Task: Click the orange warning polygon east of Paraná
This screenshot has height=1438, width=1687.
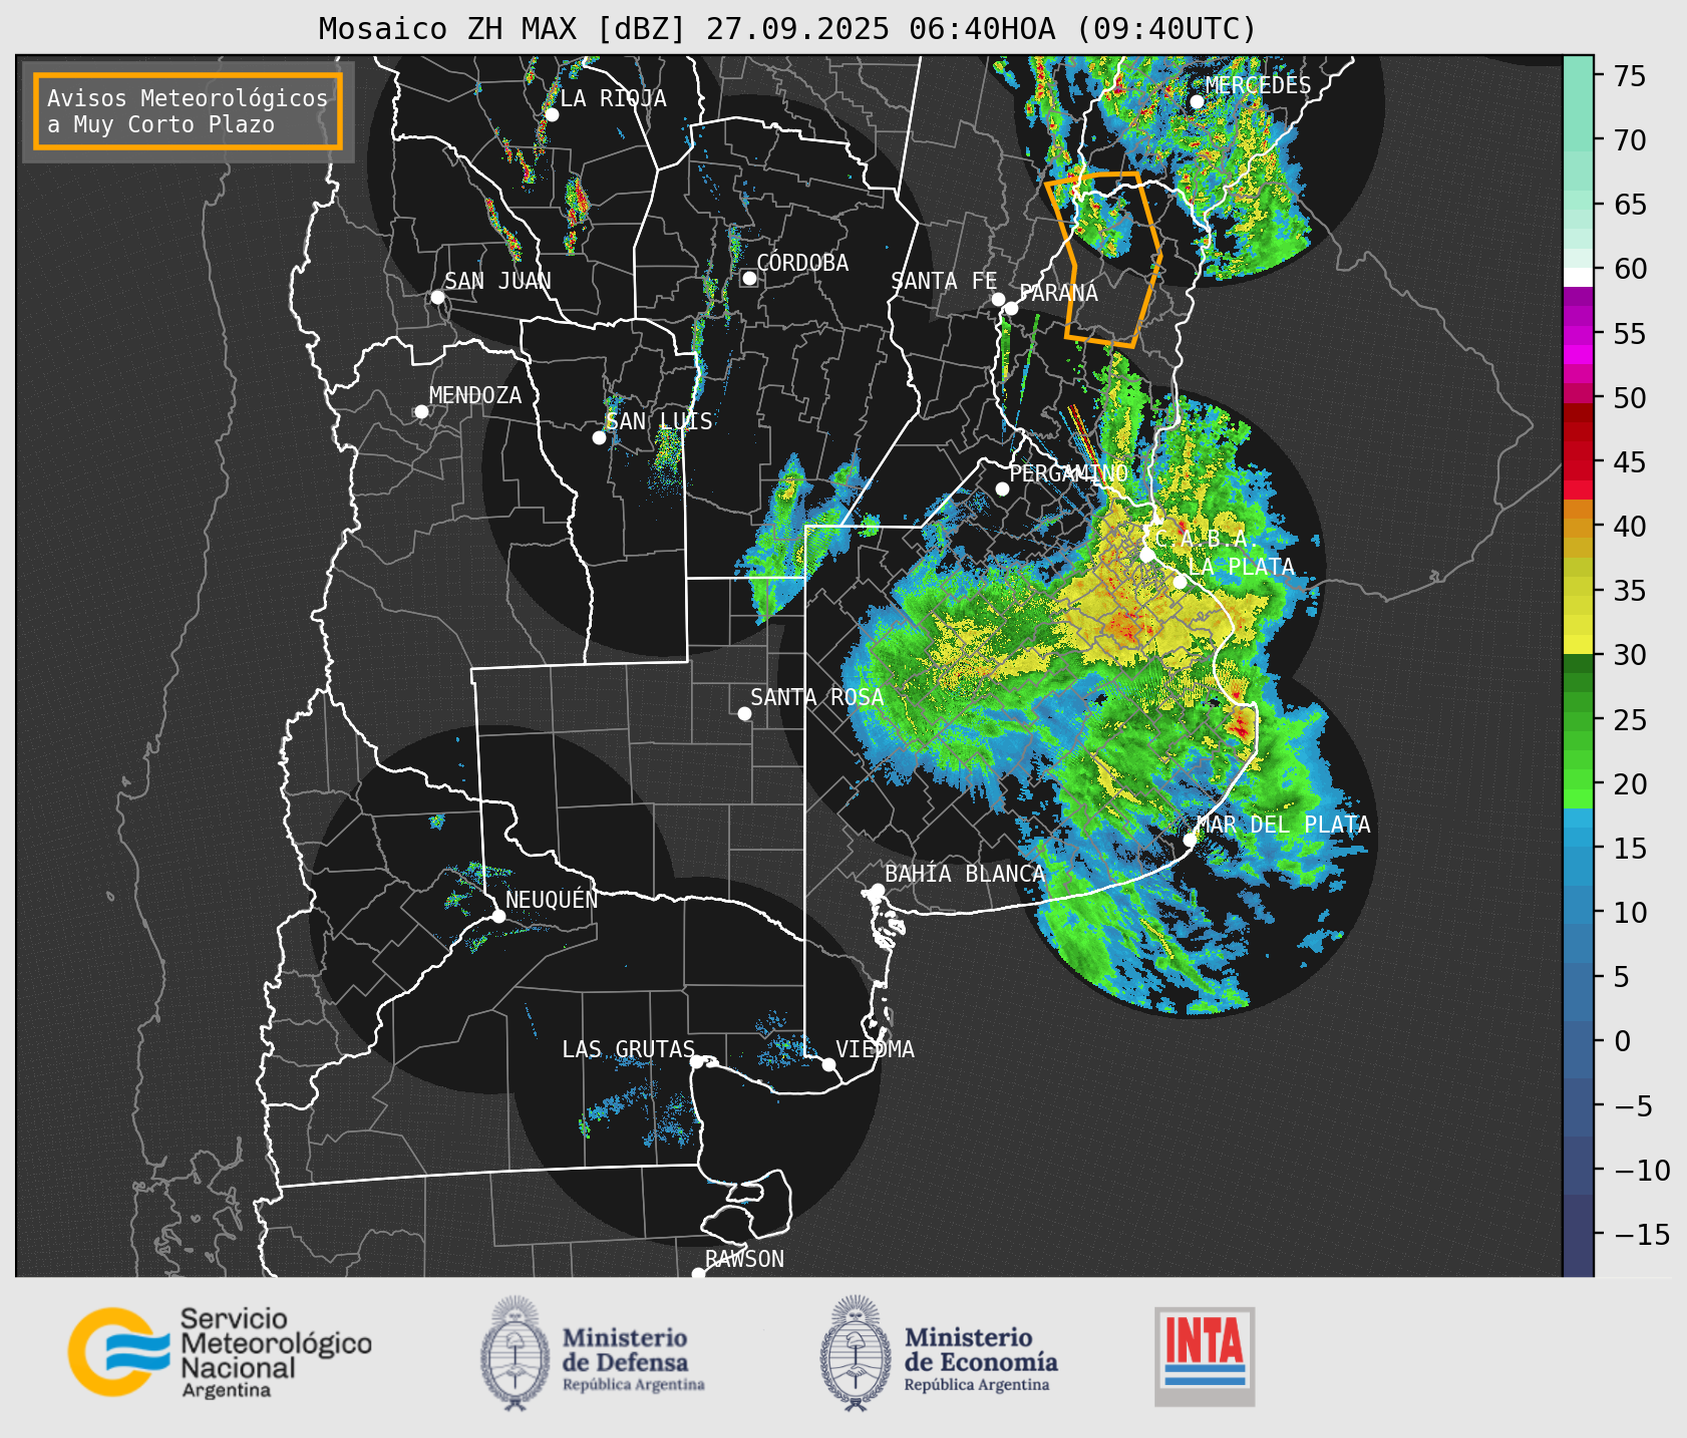Action: [1106, 260]
